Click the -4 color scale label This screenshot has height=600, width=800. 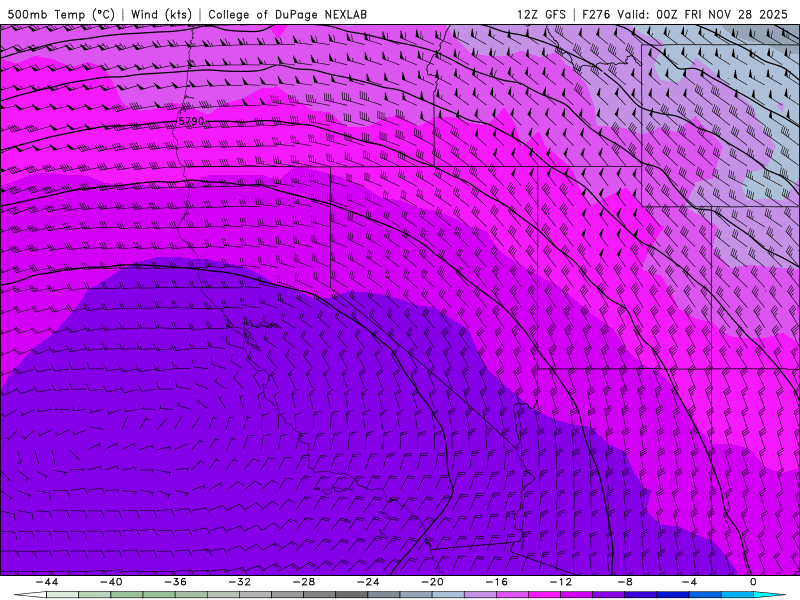689,582
